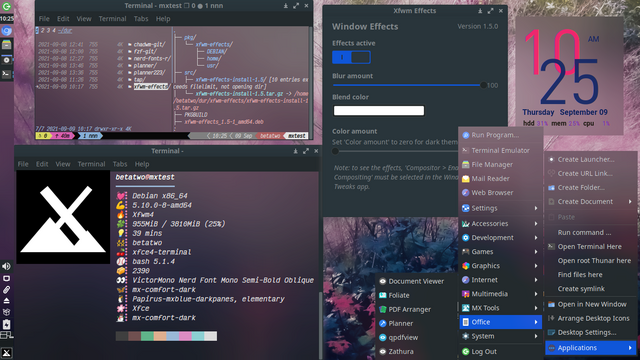640x360 pixels.
Task: Click the eject removable media icon
Action: (x=6, y=301)
